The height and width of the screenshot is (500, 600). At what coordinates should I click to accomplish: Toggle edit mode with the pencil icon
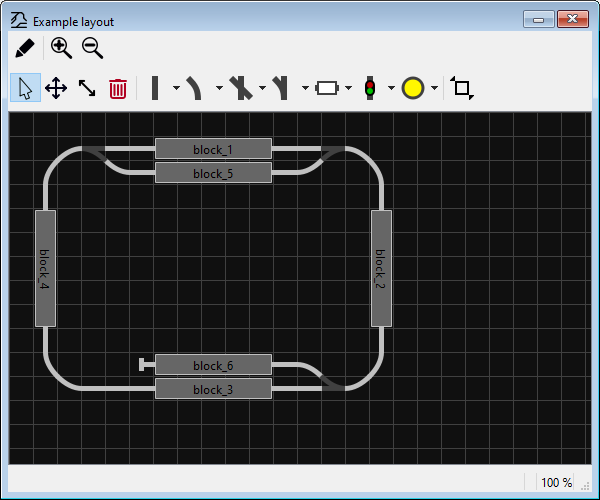click(x=25, y=48)
